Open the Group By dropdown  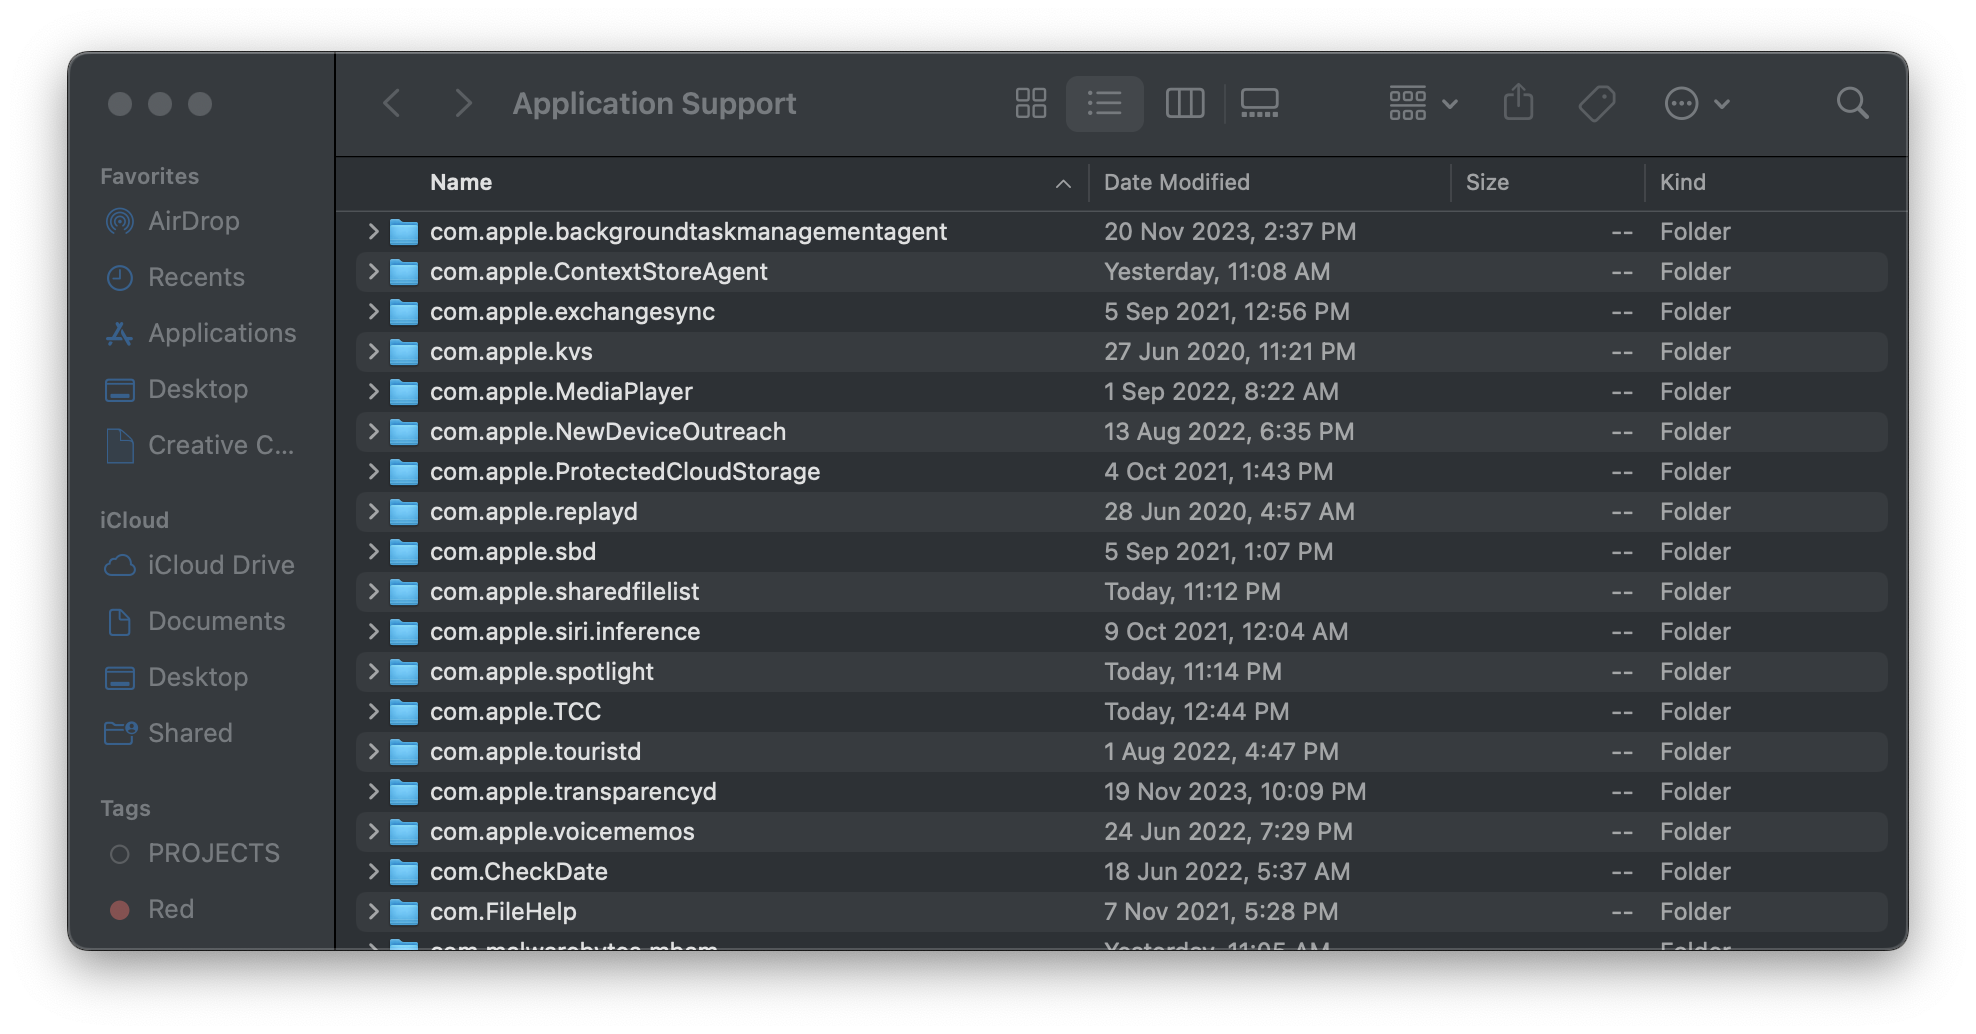[1422, 103]
